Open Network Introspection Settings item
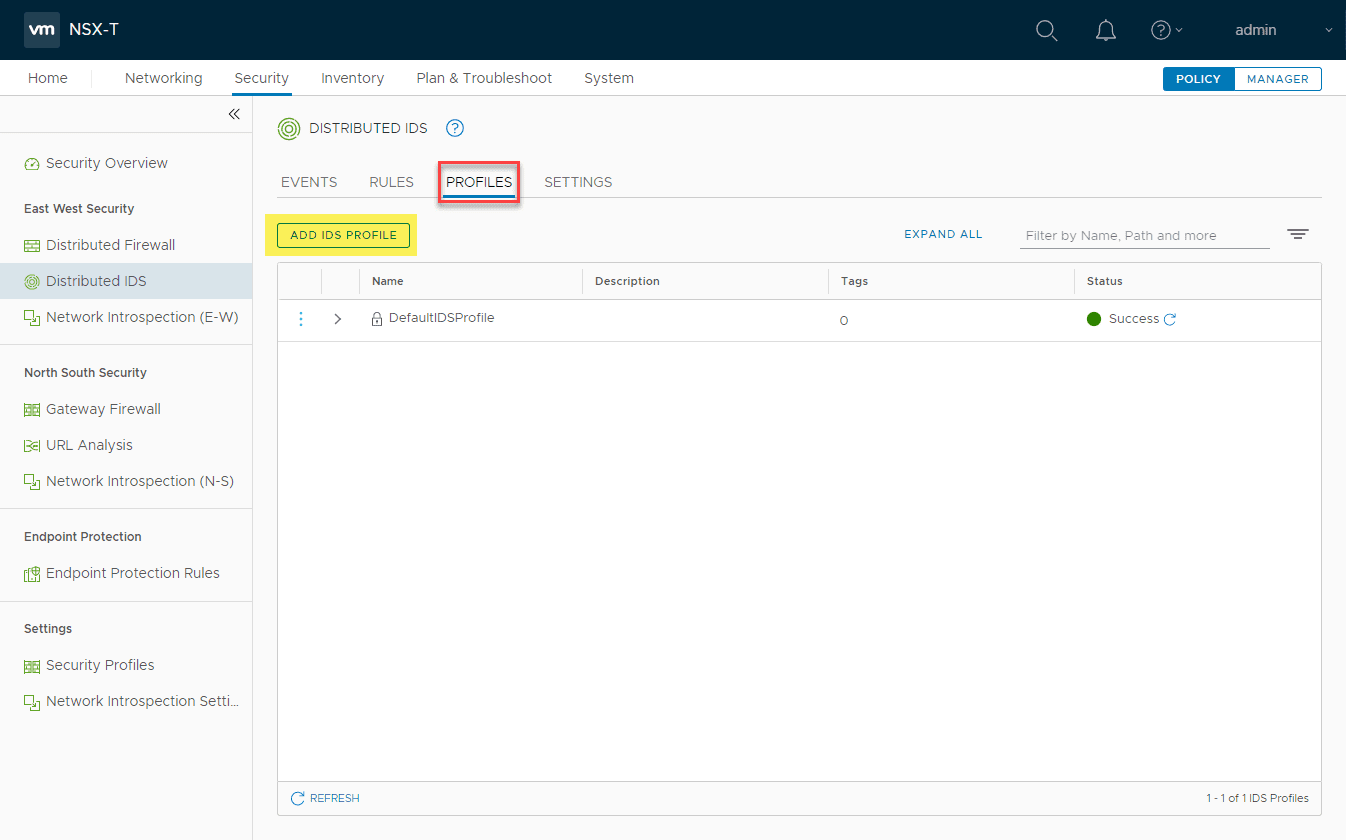1346x840 pixels. point(143,702)
